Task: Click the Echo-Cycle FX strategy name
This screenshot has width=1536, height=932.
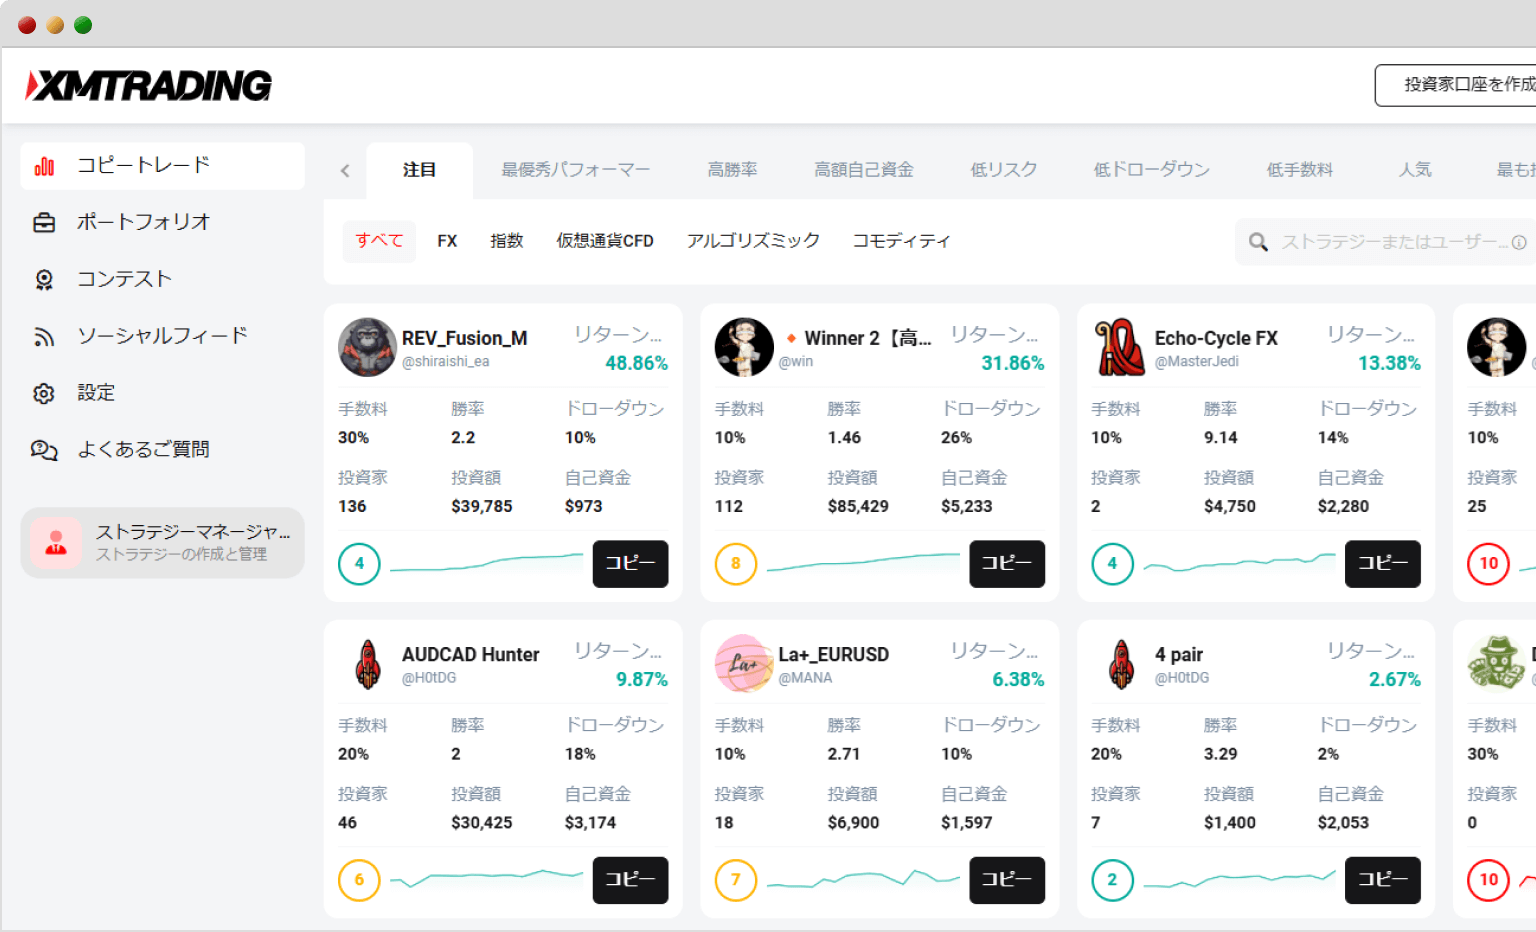Action: pos(1216,339)
